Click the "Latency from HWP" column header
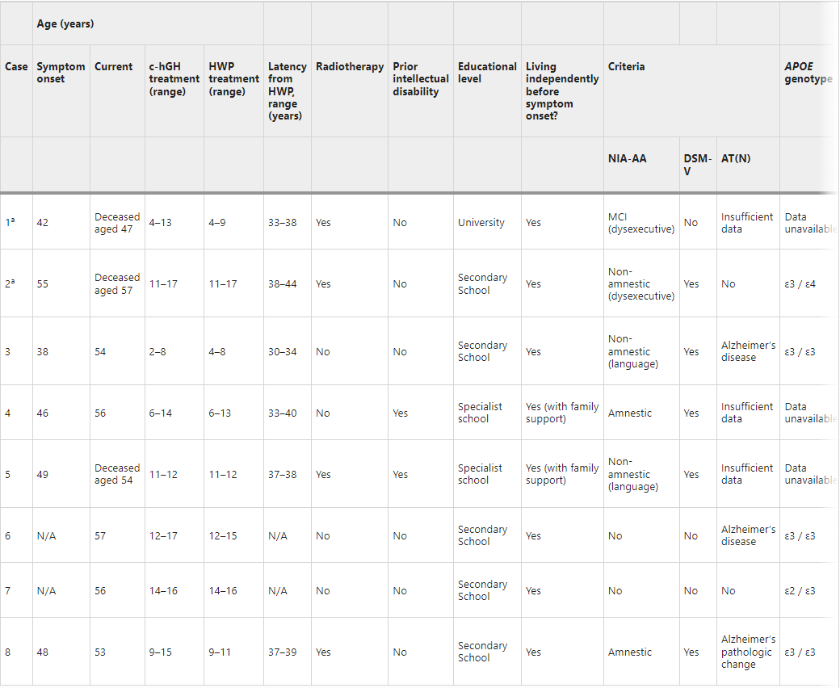The height and width of the screenshot is (688, 840). coord(287,91)
